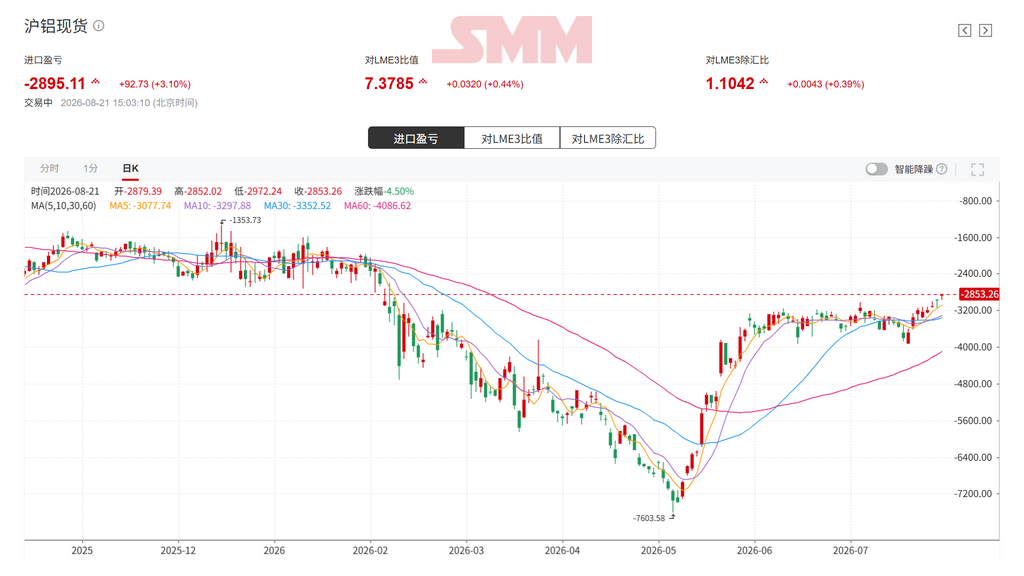Image resolution: width=1024 pixels, height=576 pixels.
Task: Select the 进口盈亏 tab button
Action: (416, 138)
